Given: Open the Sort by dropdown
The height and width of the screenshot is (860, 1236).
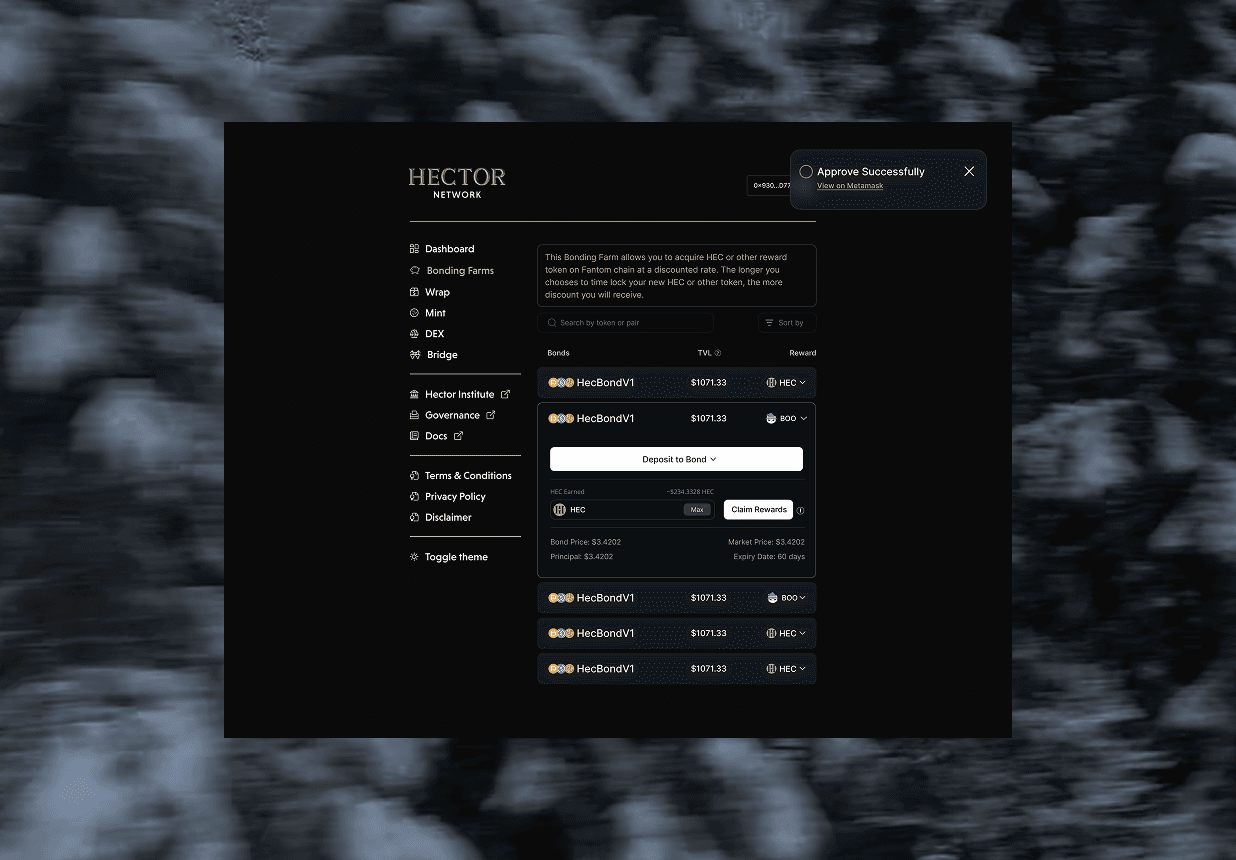Looking at the screenshot, I should pos(787,323).
